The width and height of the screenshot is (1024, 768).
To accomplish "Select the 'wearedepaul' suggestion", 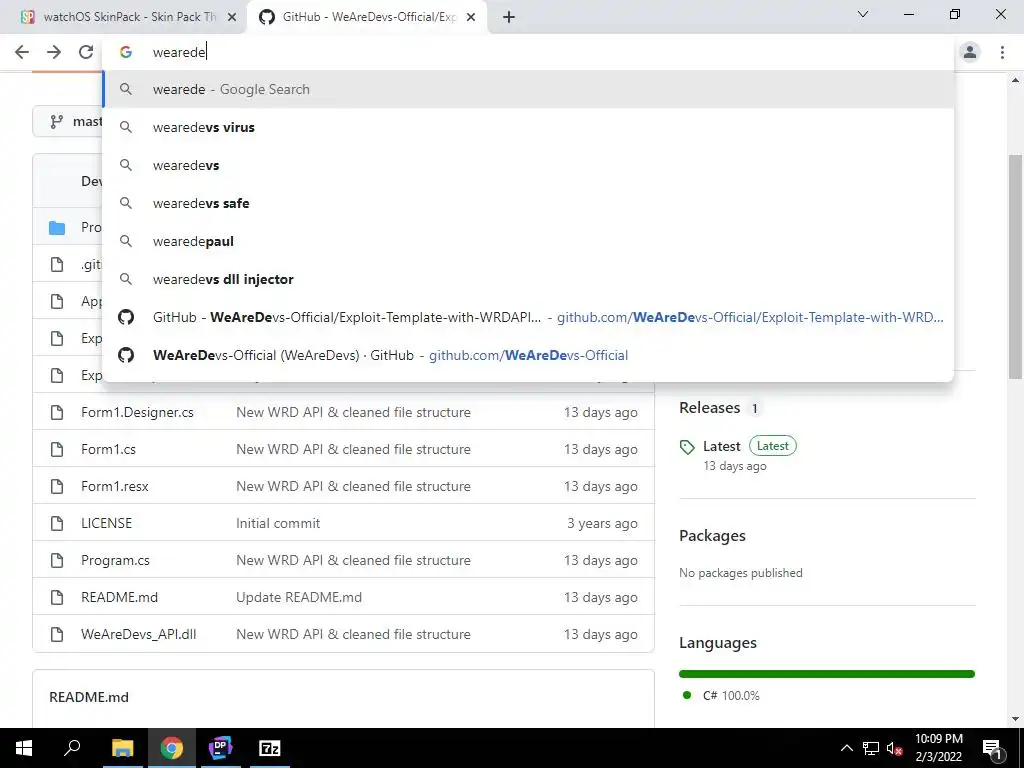I will click(528, 241).
